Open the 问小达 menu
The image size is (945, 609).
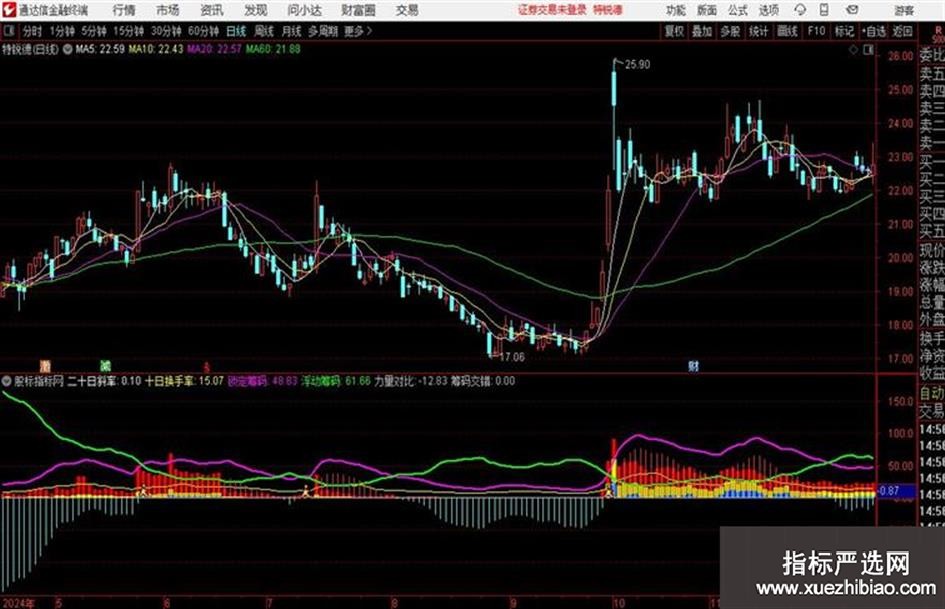click(304, 10)
